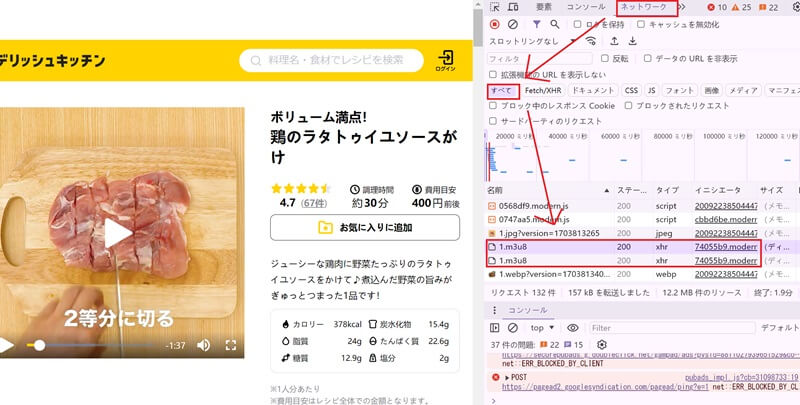
Task: Open the top context dropdown in console
Action: [x=542, y=327]
